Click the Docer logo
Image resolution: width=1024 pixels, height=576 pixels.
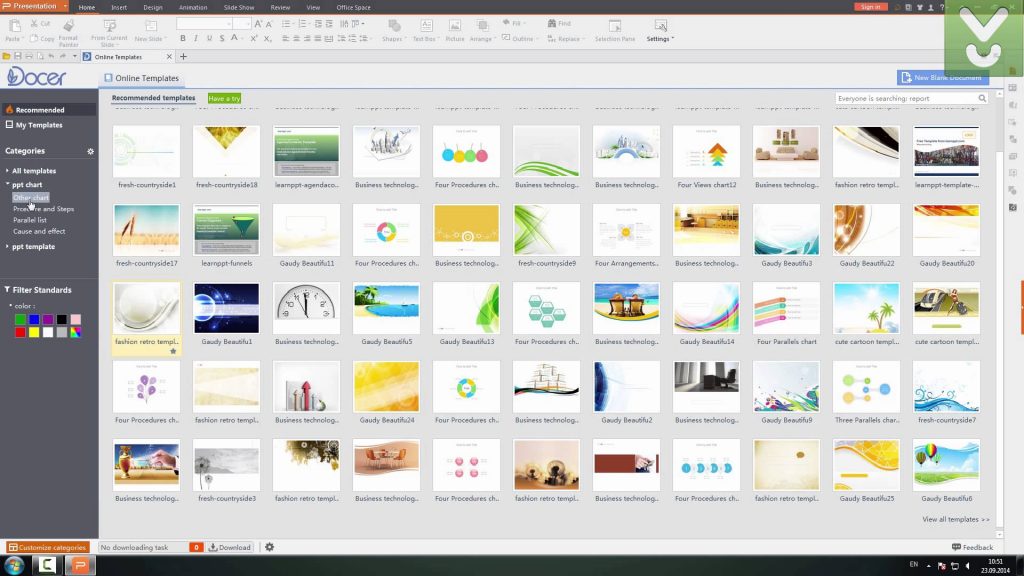point(37,76)
